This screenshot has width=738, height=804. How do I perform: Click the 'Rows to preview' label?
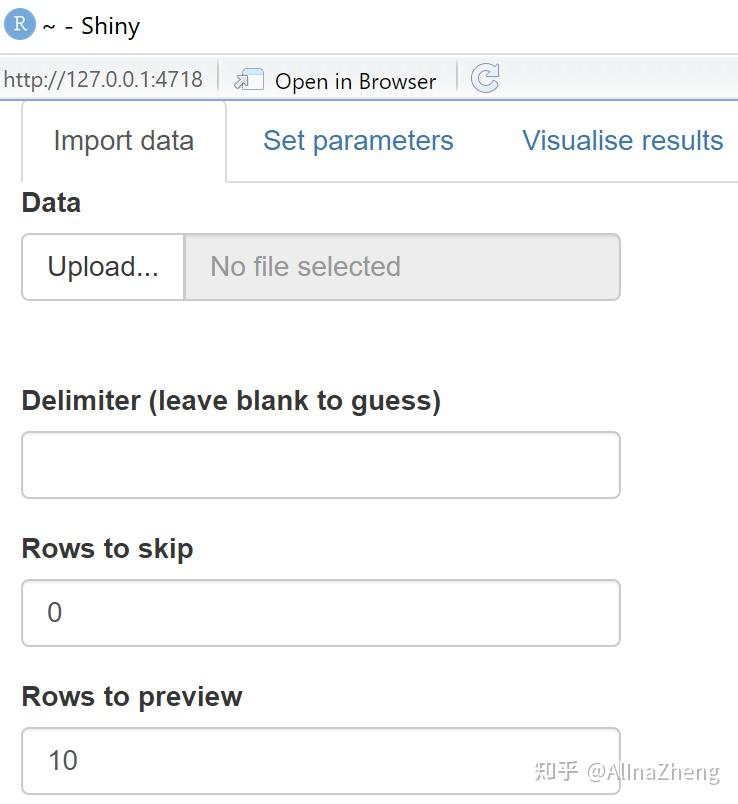[132, 697]
